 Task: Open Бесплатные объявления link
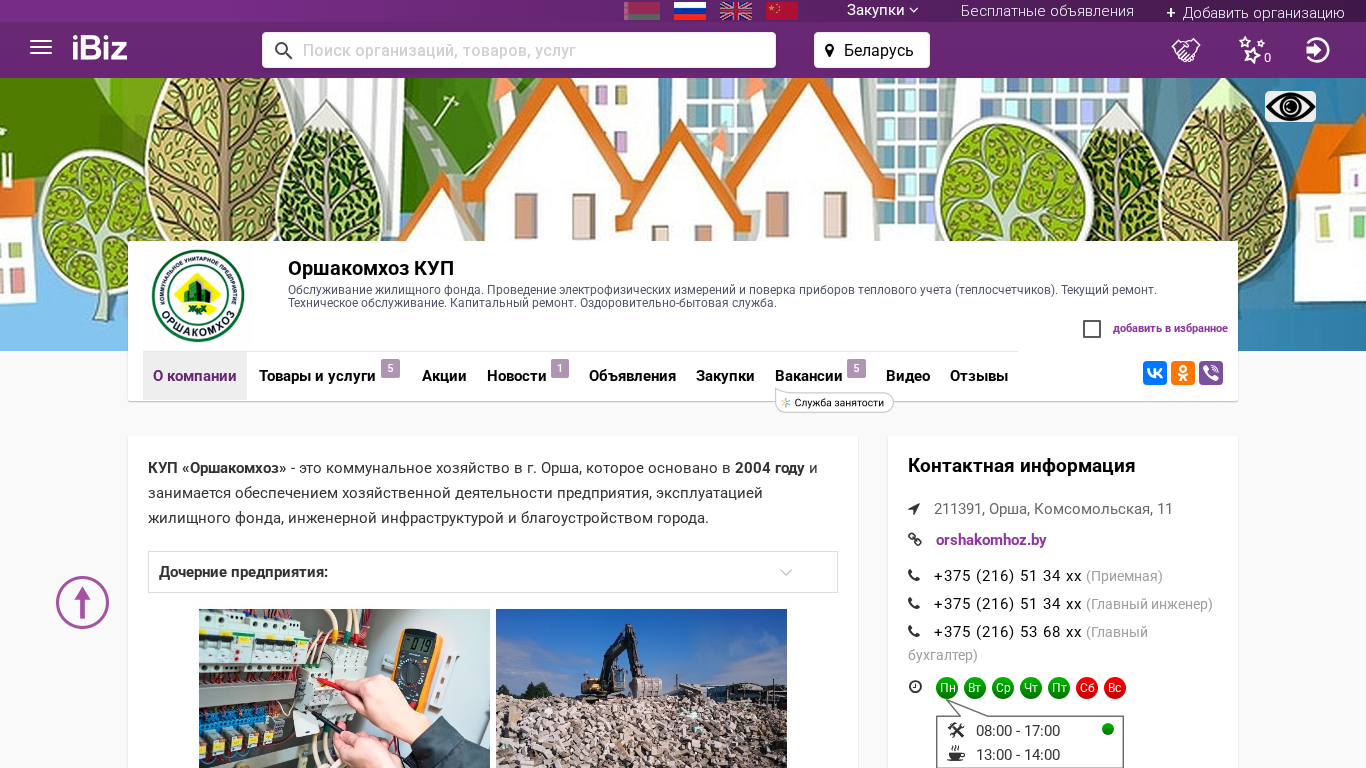tap(1047, 11)
